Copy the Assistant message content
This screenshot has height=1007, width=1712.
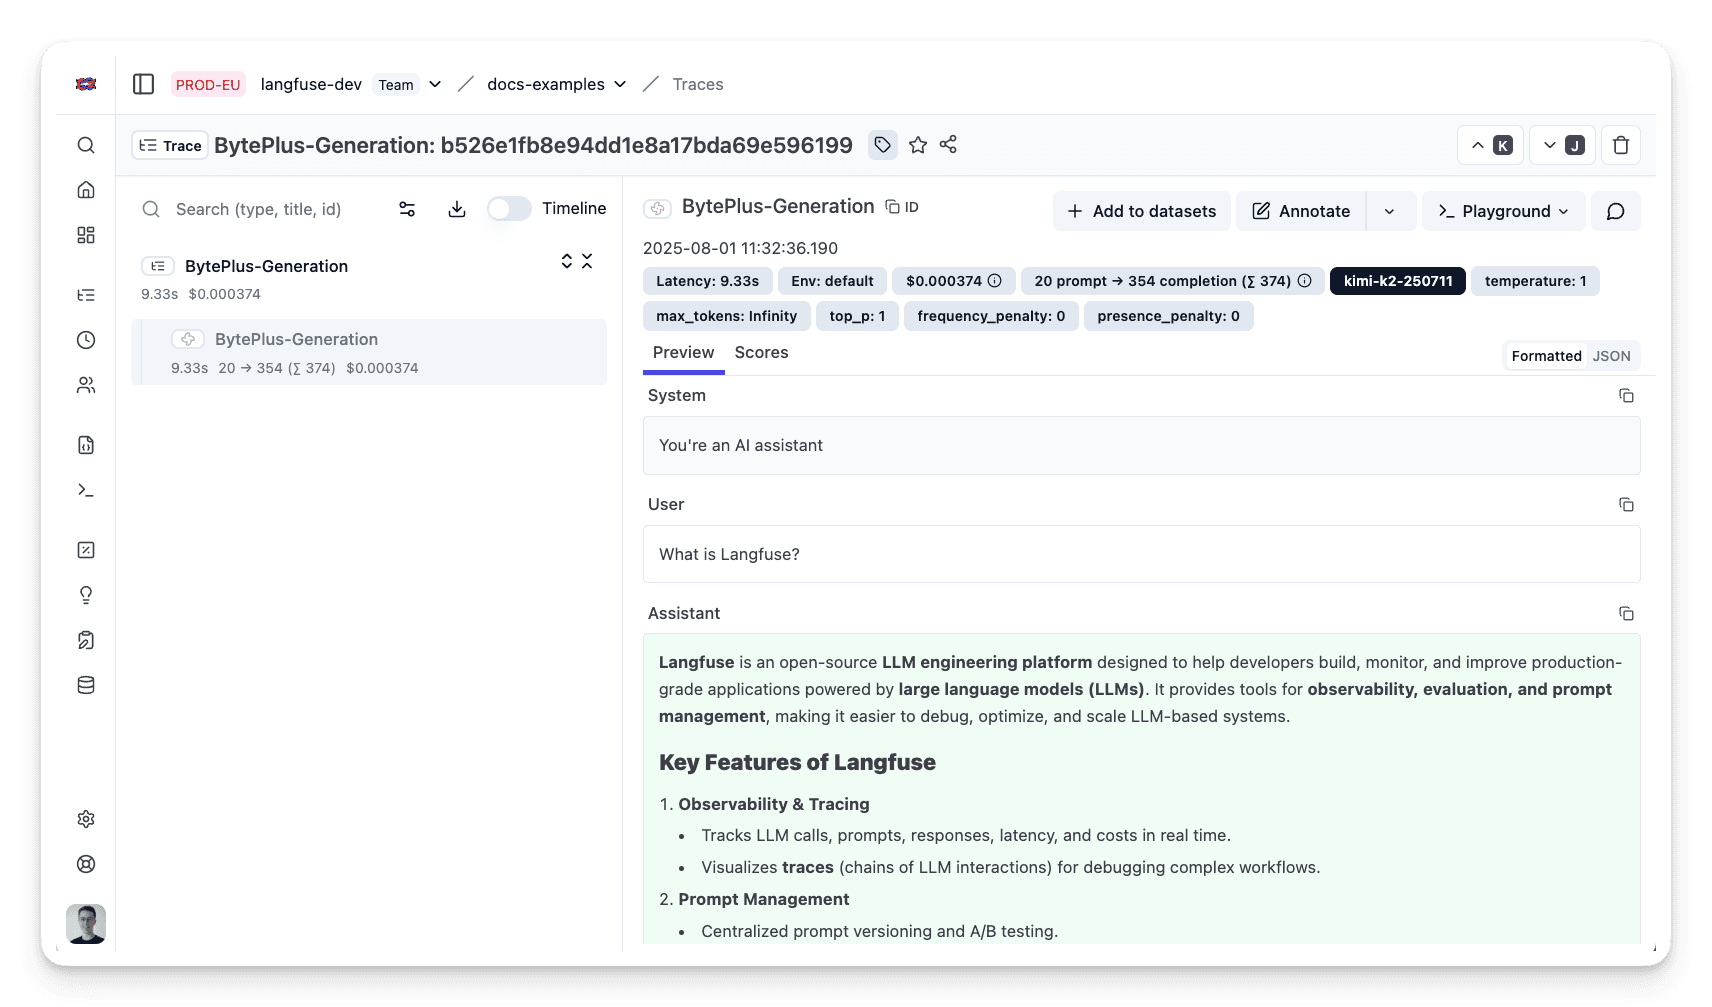1626,614
